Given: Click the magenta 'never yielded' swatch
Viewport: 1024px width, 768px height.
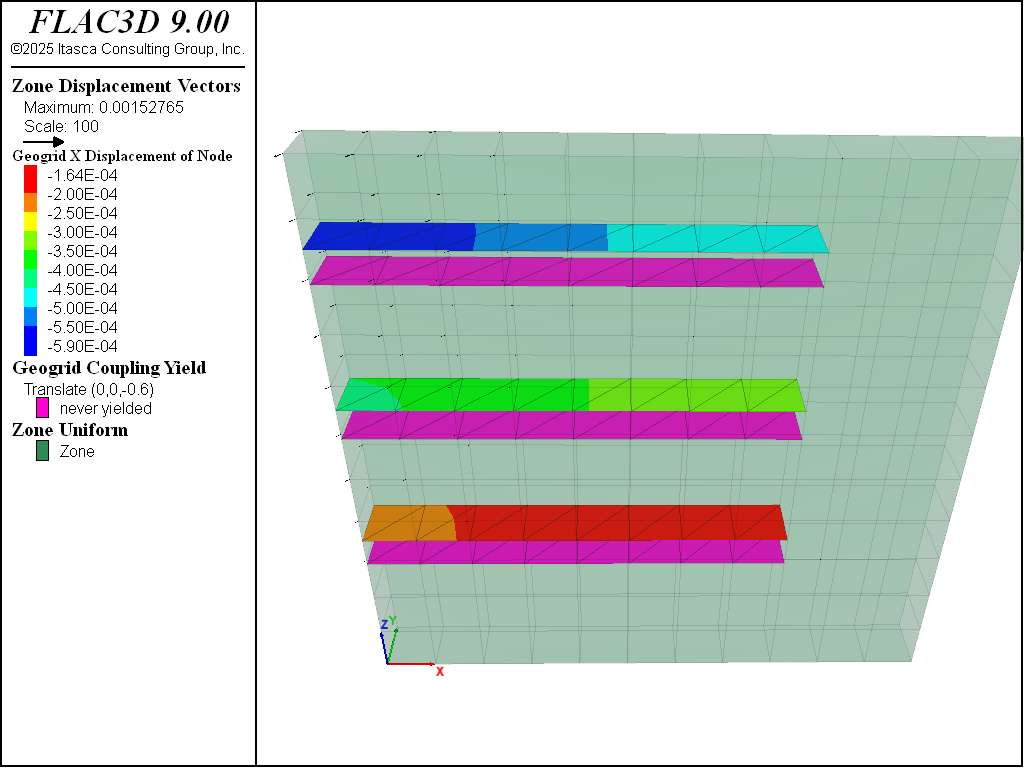Looking at the screenshot, I should (x=42, y=408).
